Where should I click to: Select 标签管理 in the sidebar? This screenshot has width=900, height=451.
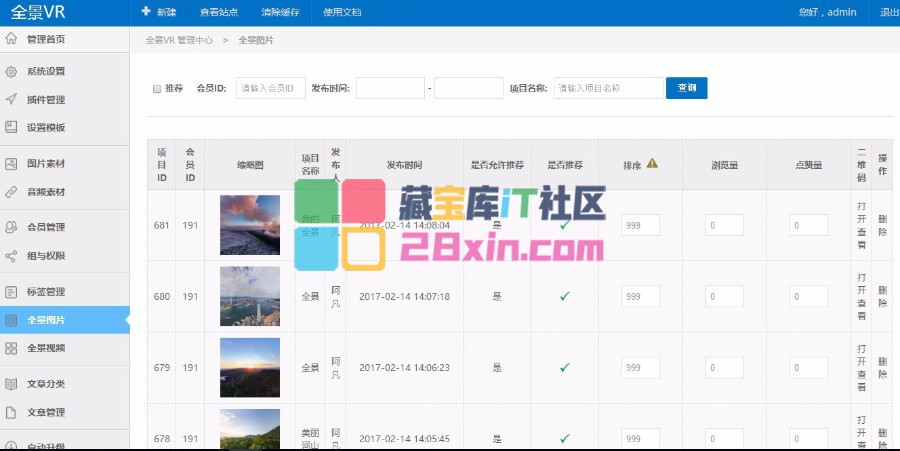tap(46, 292)
